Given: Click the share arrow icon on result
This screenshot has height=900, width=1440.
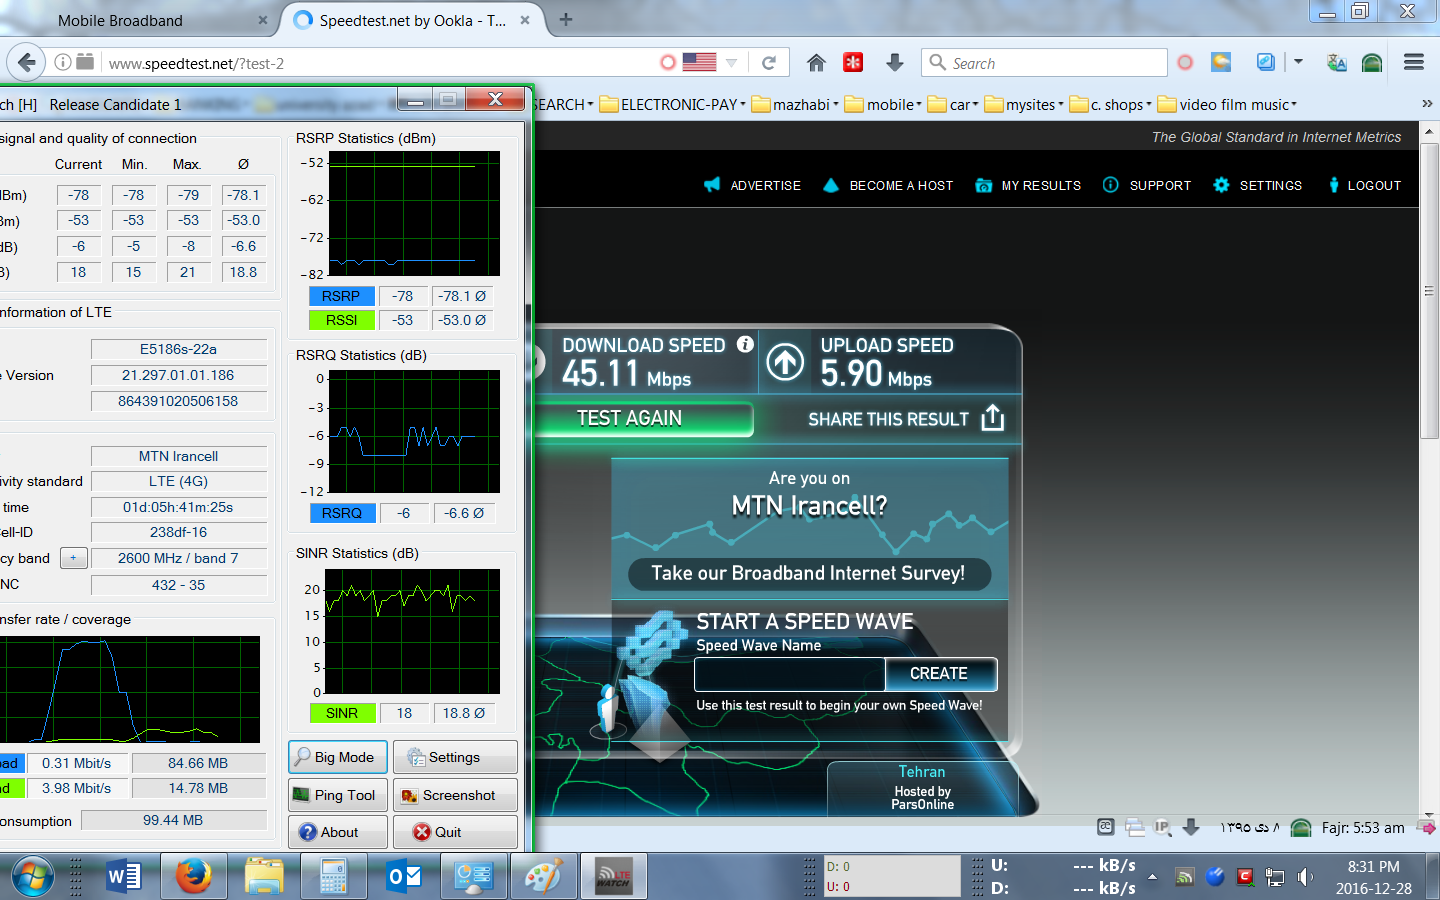Looking at the screenshot, I should (x=992, y=418).
